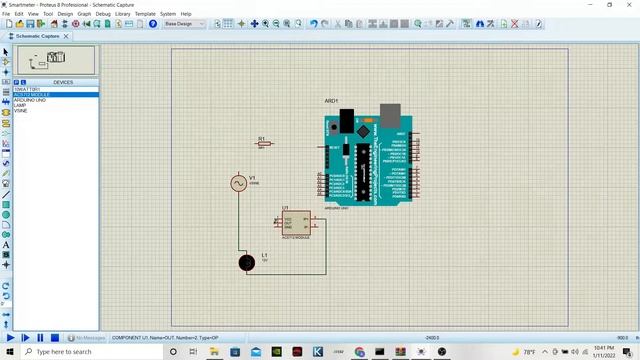Flip component horizontally with X-mirror
Screen dimensions: 640x360
pos(6,315)
